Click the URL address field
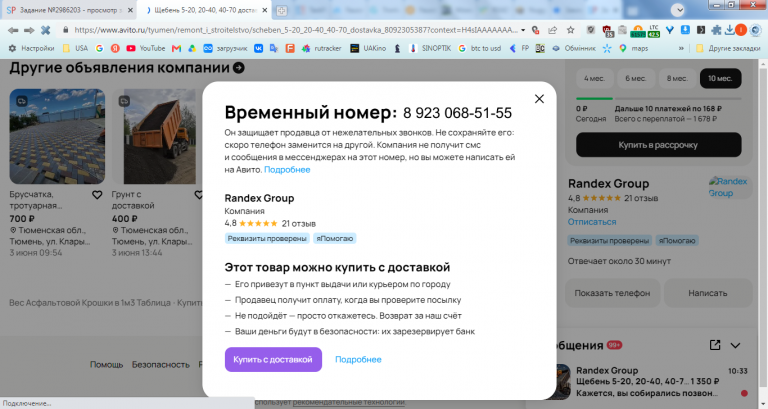This screenshot has height=409, width=768. pyautogui.click(x=295, y=30)
